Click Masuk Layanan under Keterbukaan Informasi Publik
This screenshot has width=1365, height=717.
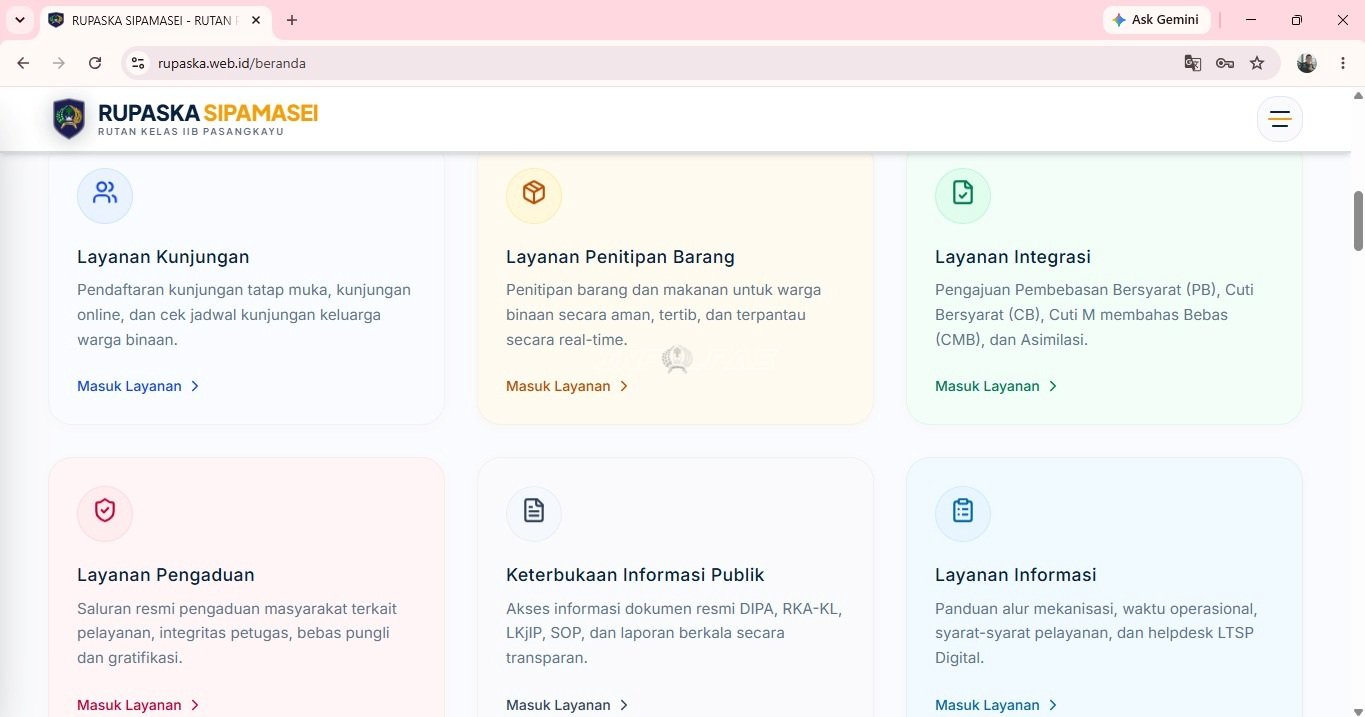(x=567, y=705)
